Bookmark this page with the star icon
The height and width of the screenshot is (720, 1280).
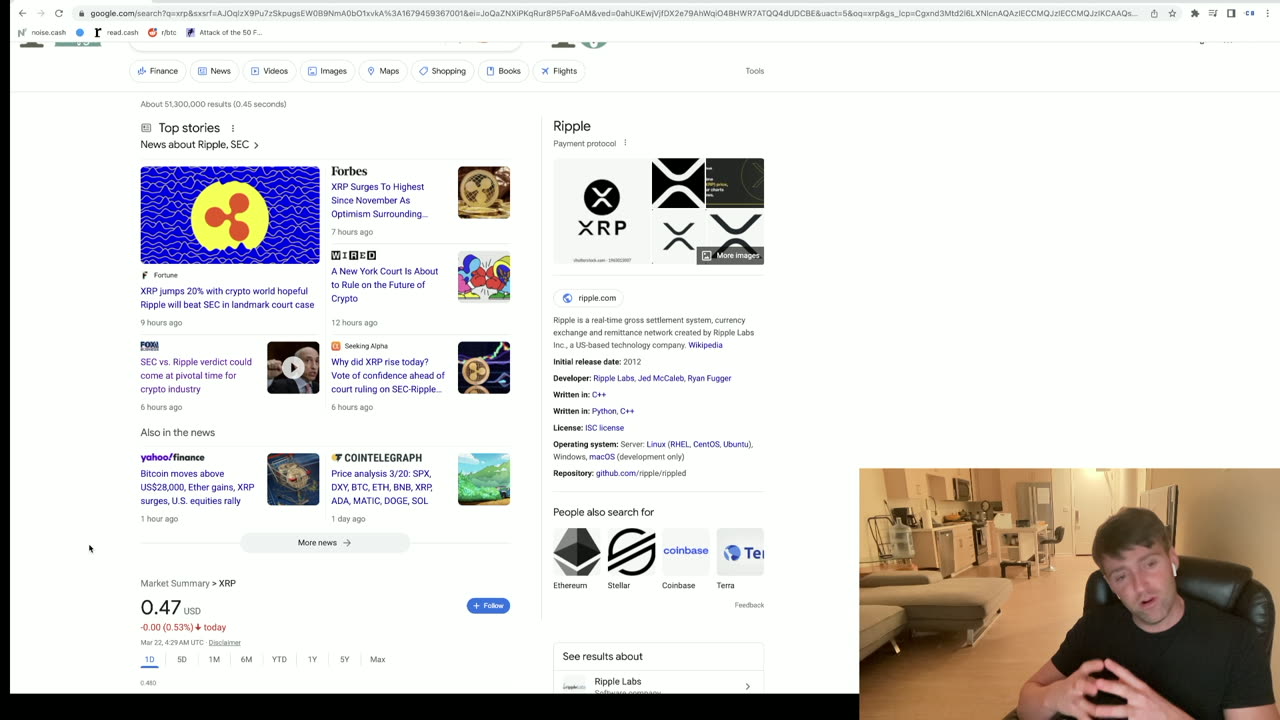pos(1172,13)
